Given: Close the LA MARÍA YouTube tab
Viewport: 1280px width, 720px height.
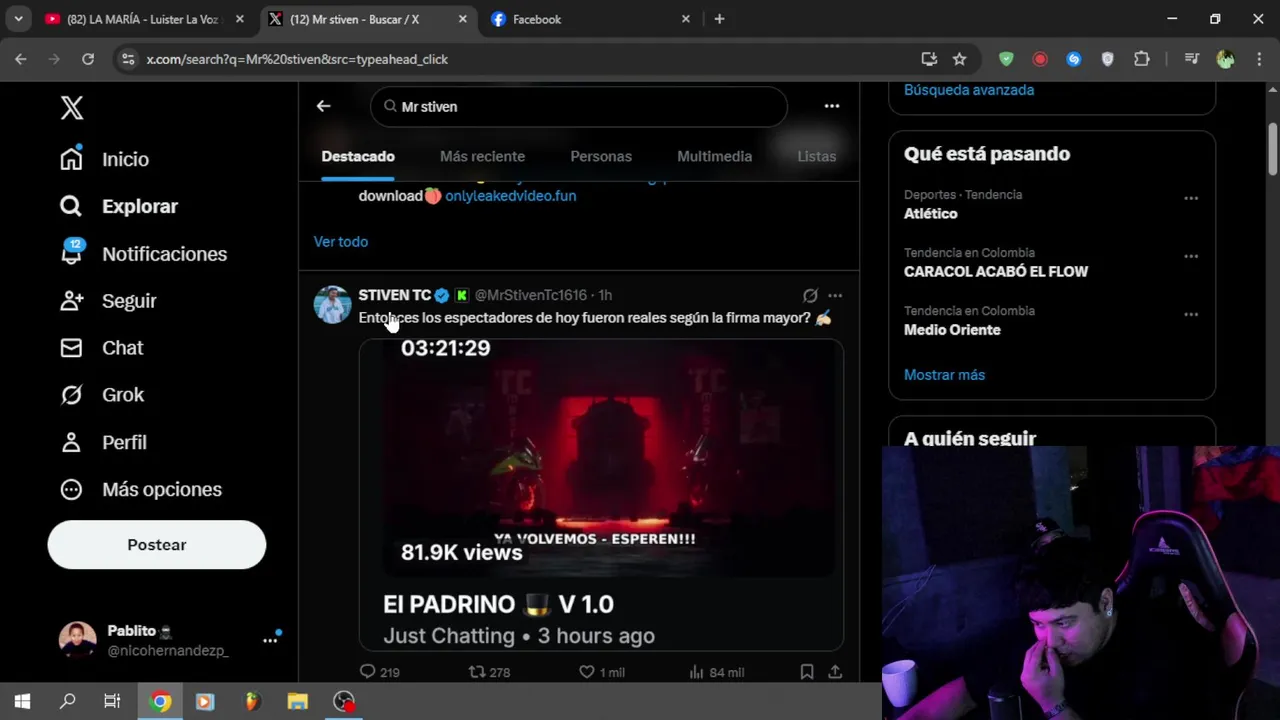Looking at the screenshot, I should pos(239,19).
